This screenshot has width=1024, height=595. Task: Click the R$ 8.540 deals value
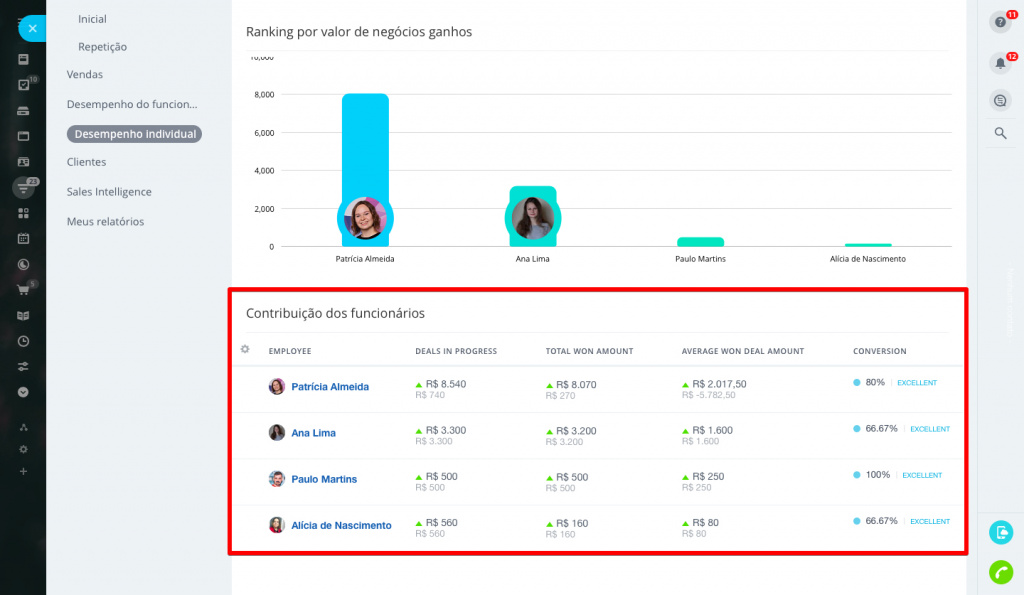[446, 384]
